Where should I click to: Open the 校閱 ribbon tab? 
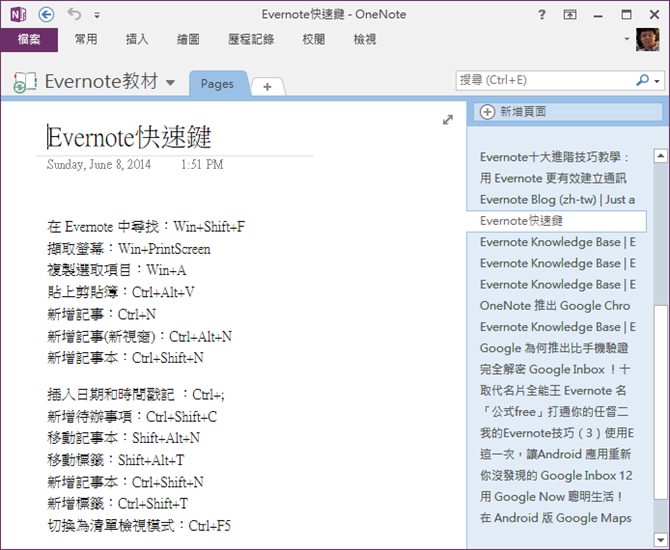314,39
